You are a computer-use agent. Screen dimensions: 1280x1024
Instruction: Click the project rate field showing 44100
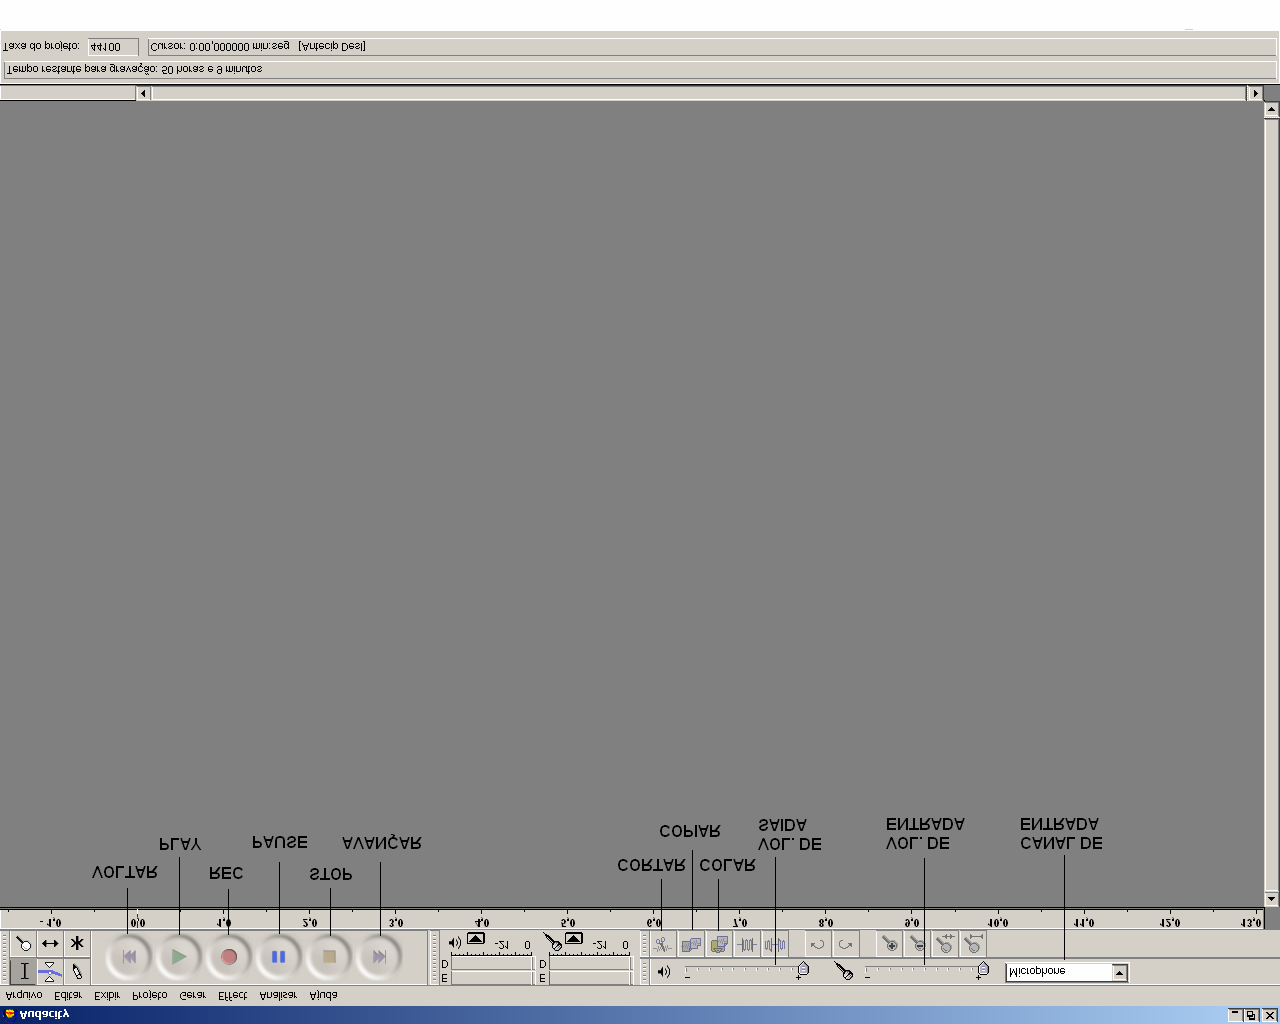click(113, 47)
